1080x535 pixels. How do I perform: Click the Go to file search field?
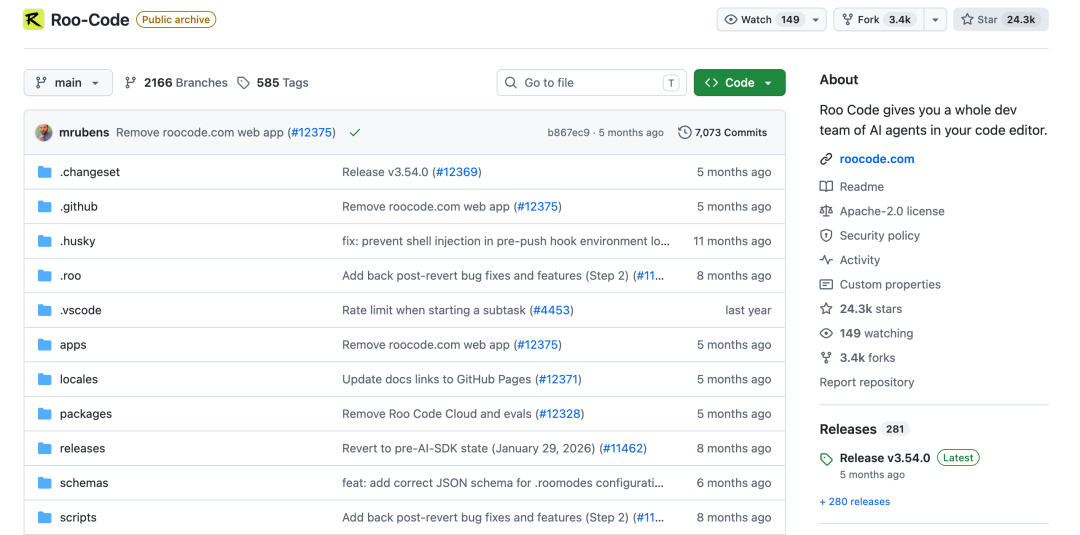592,83
